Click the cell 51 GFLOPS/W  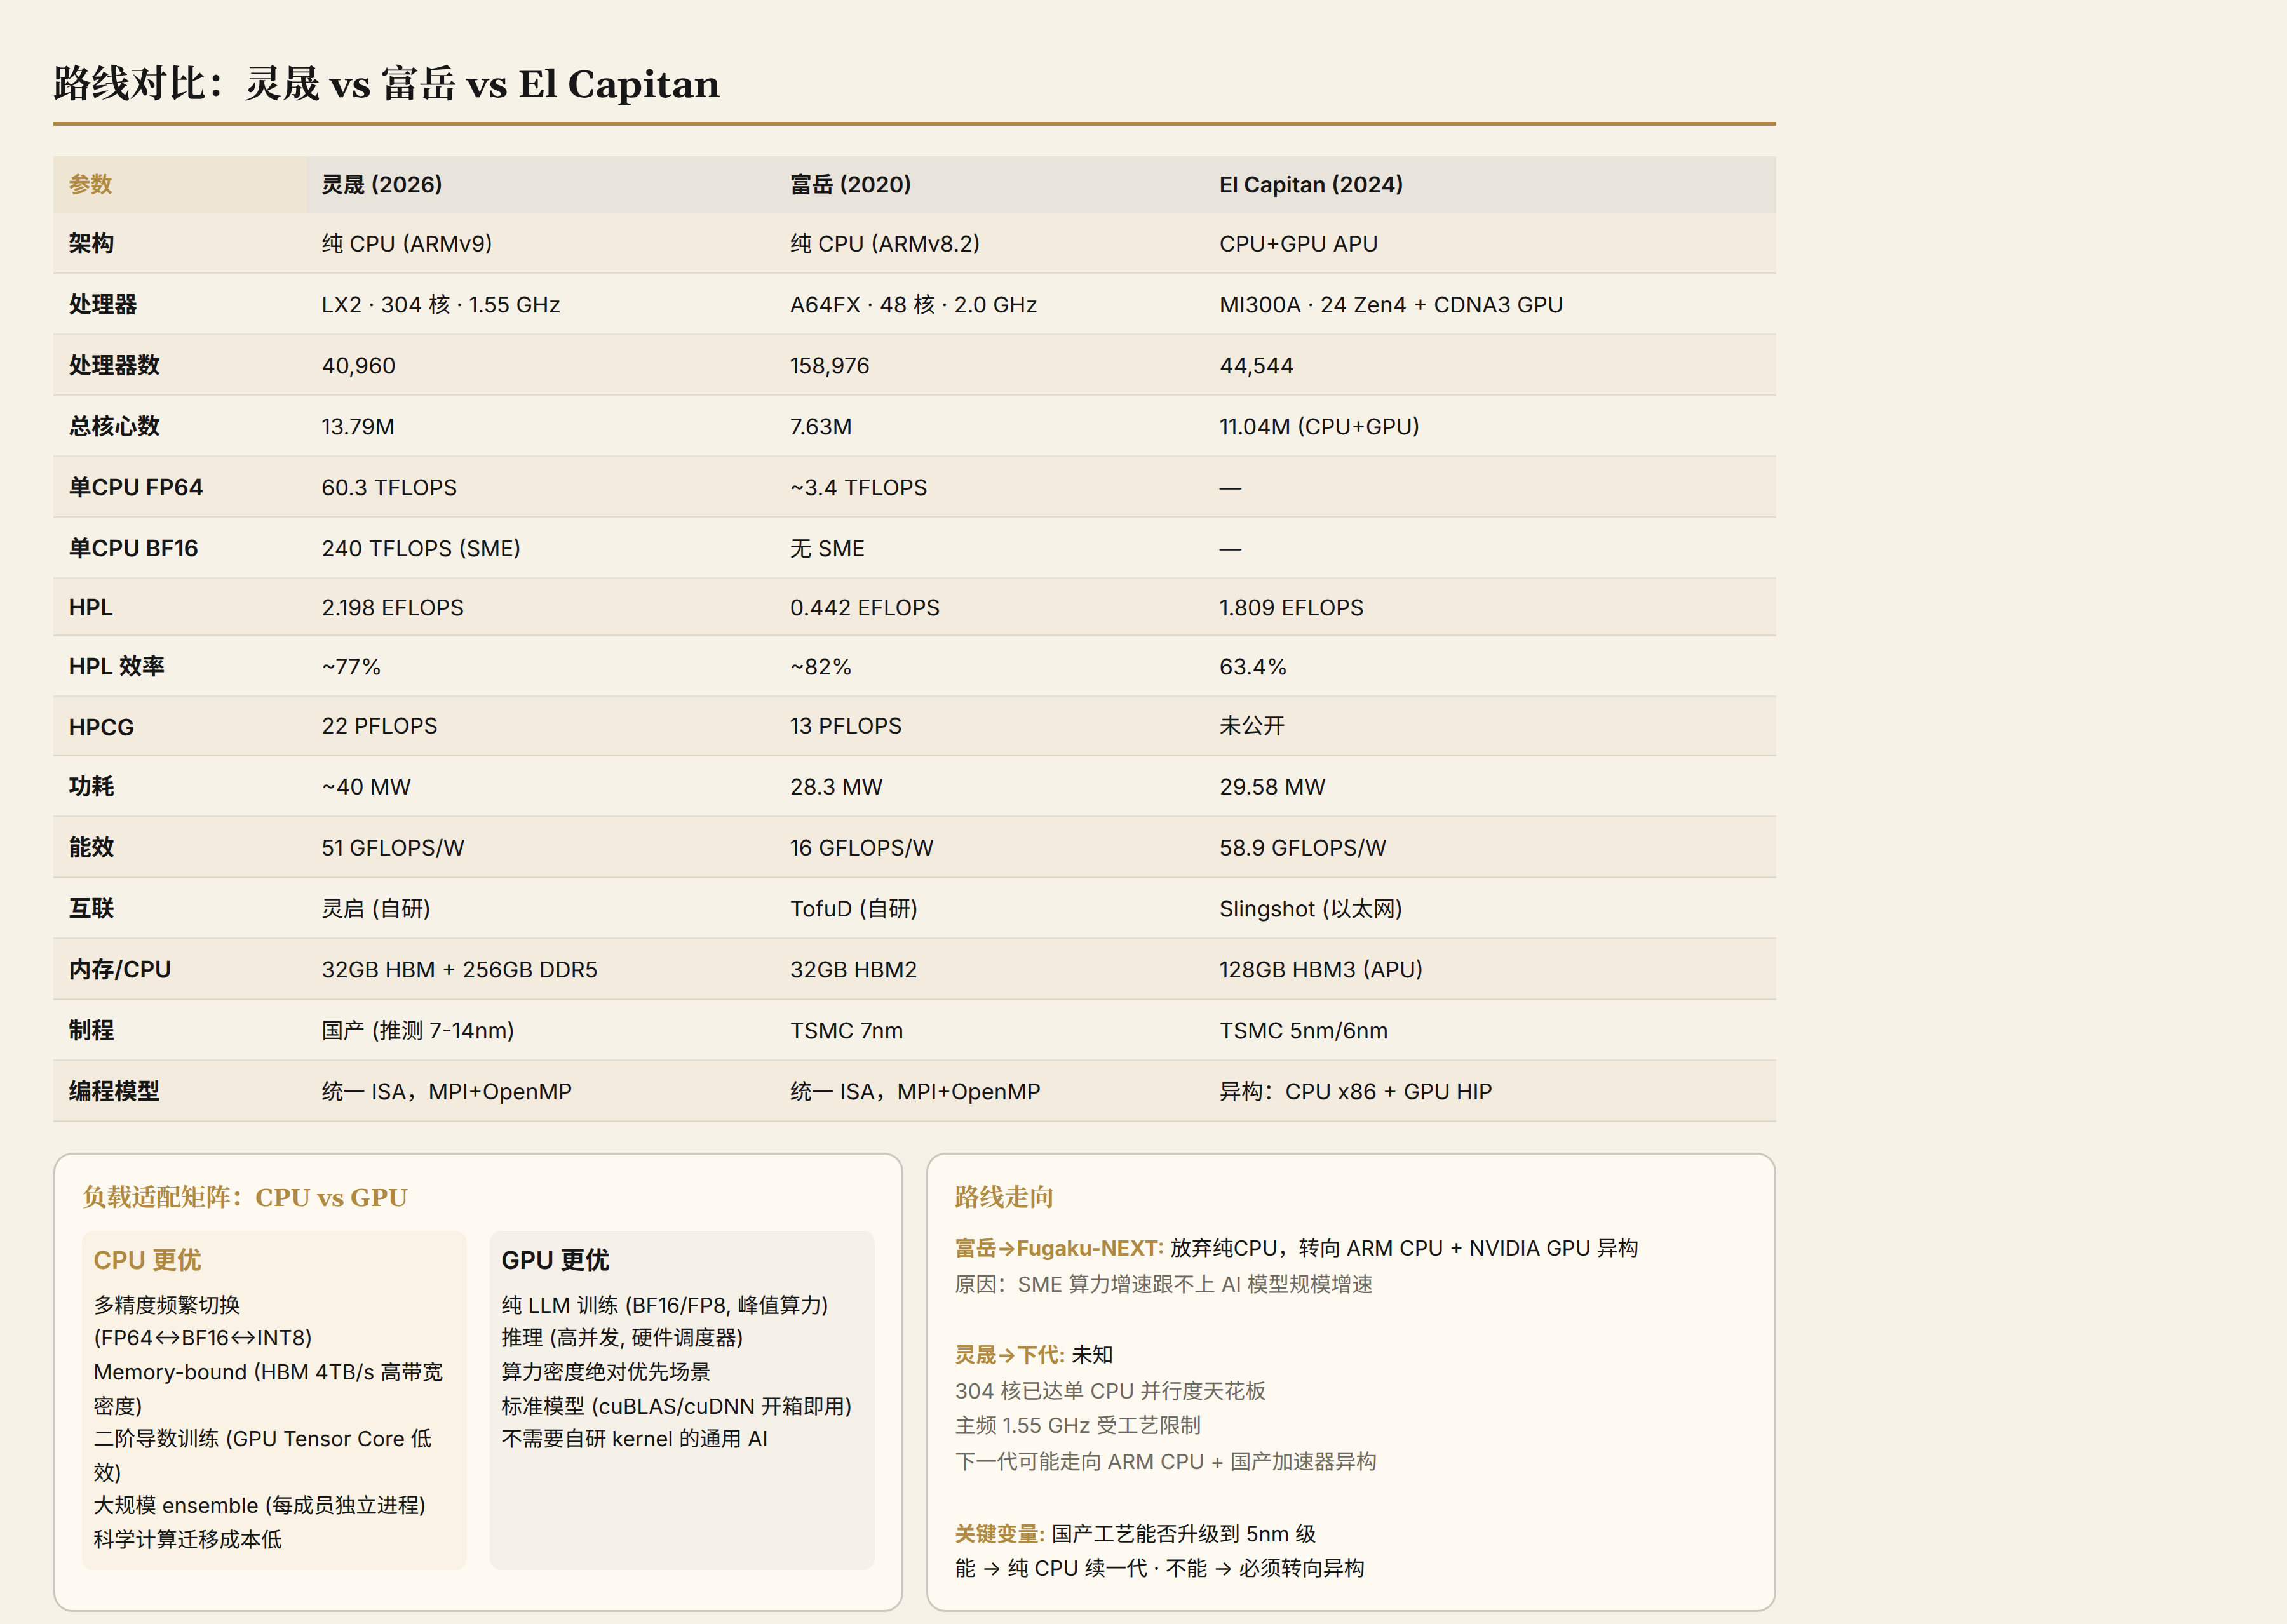[393, 848]
